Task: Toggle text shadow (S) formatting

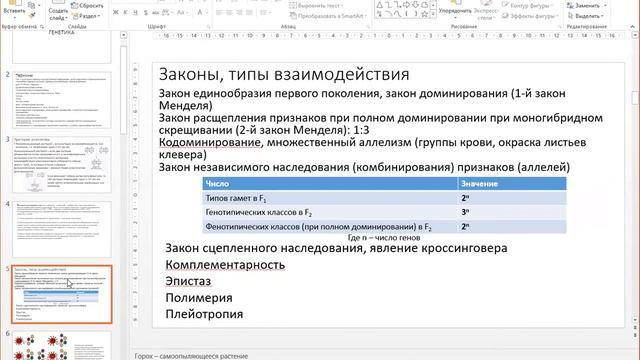Action: point(145,13)
